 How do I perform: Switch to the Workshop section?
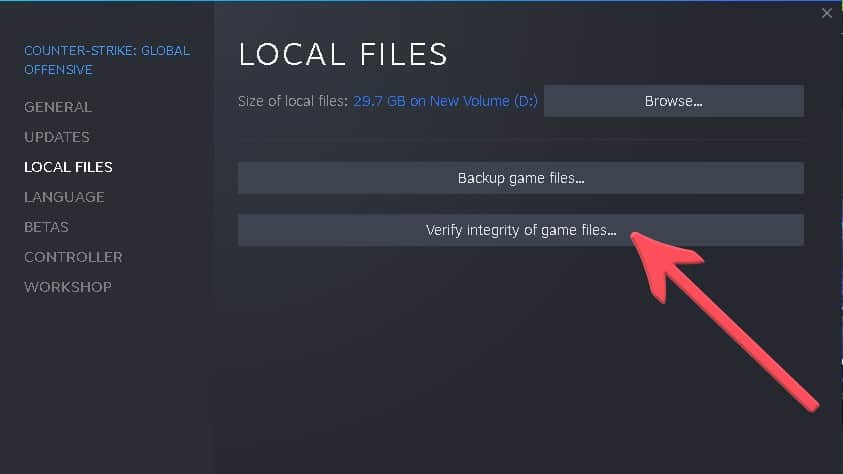[x=68, y=287]
